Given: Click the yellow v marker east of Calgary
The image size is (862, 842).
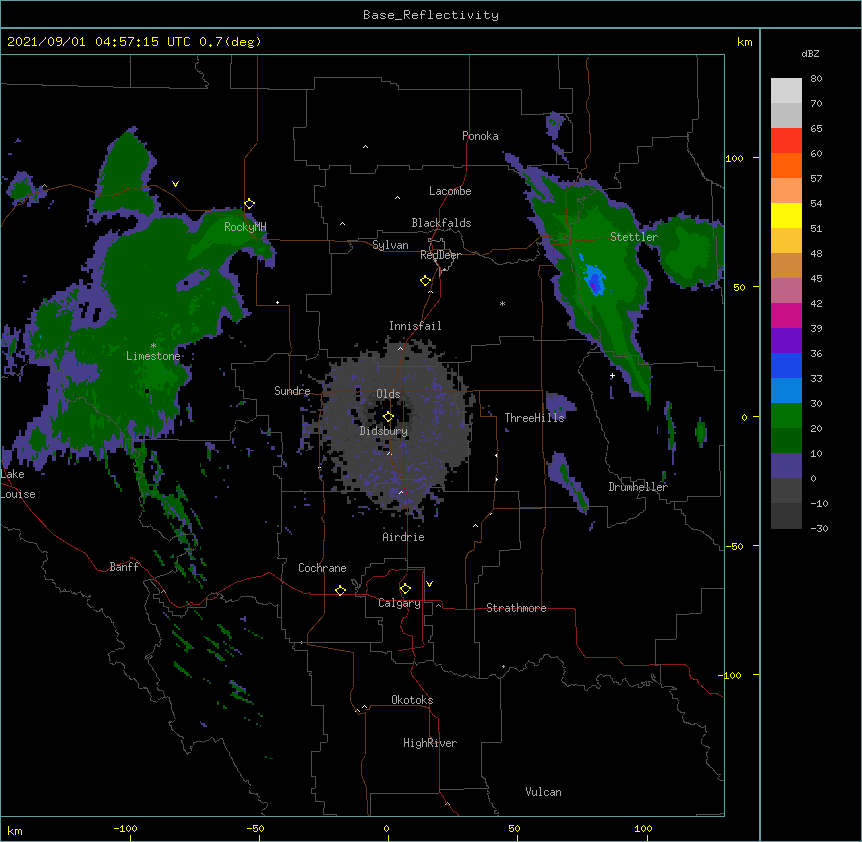Looking at the screenshot, I should (429, 584).
